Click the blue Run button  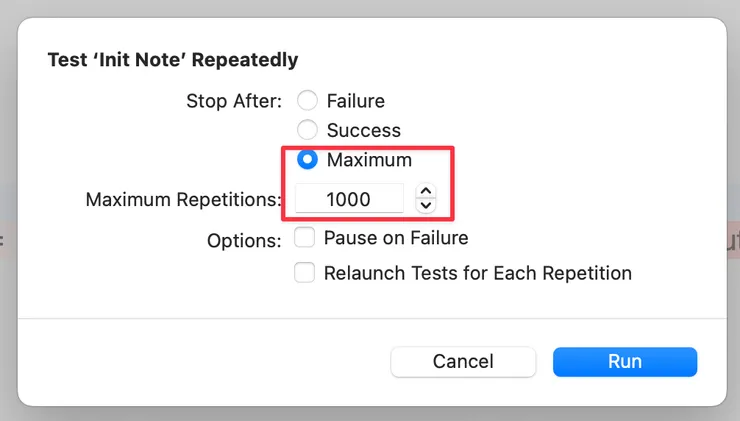pos(624,362)
